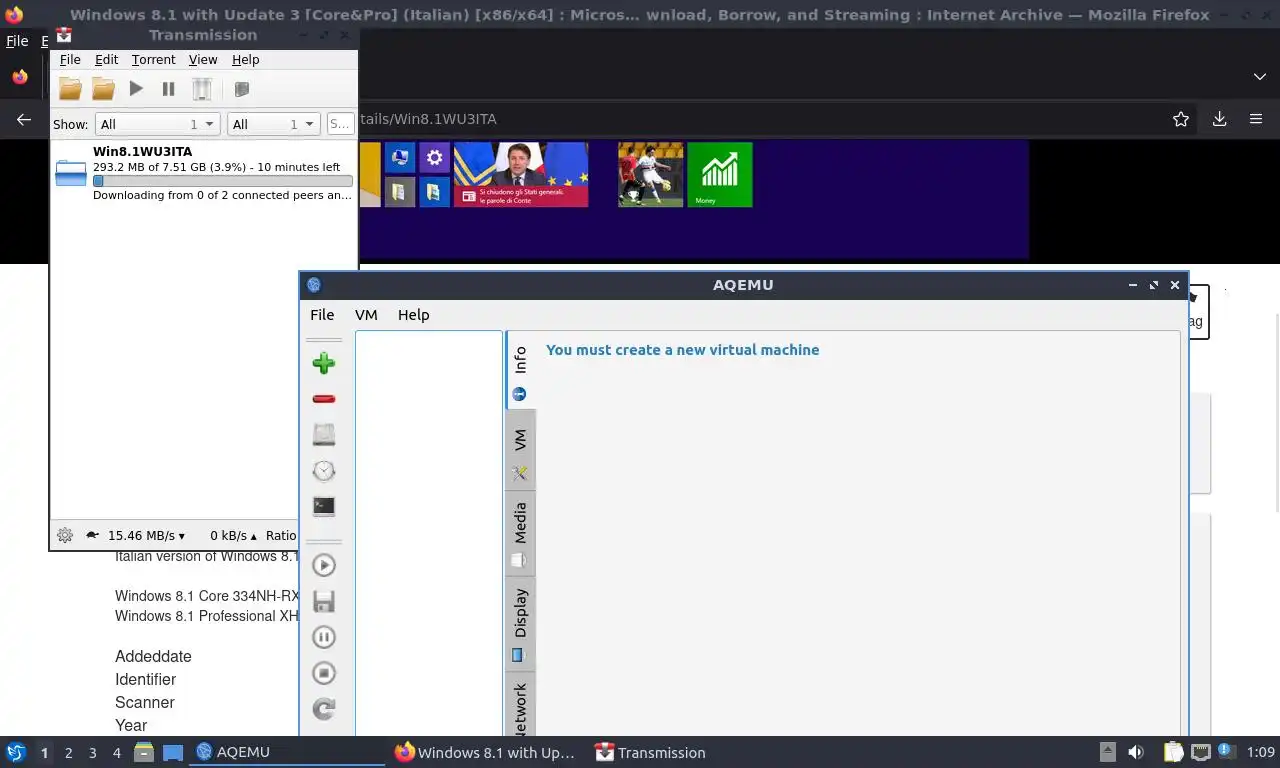This screenshot has height=768, width=1280.
Task: Switch to workspace 3
Action: (92, 752)
